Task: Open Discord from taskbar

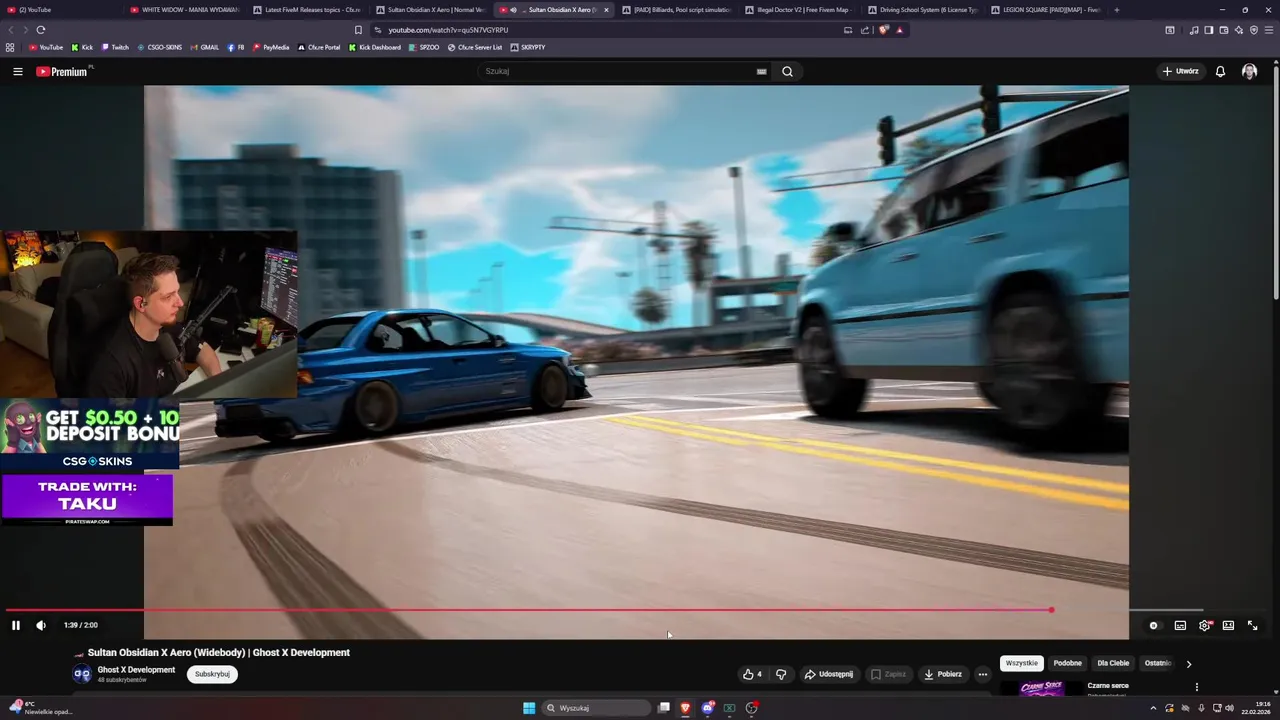Action: [708, 708]
